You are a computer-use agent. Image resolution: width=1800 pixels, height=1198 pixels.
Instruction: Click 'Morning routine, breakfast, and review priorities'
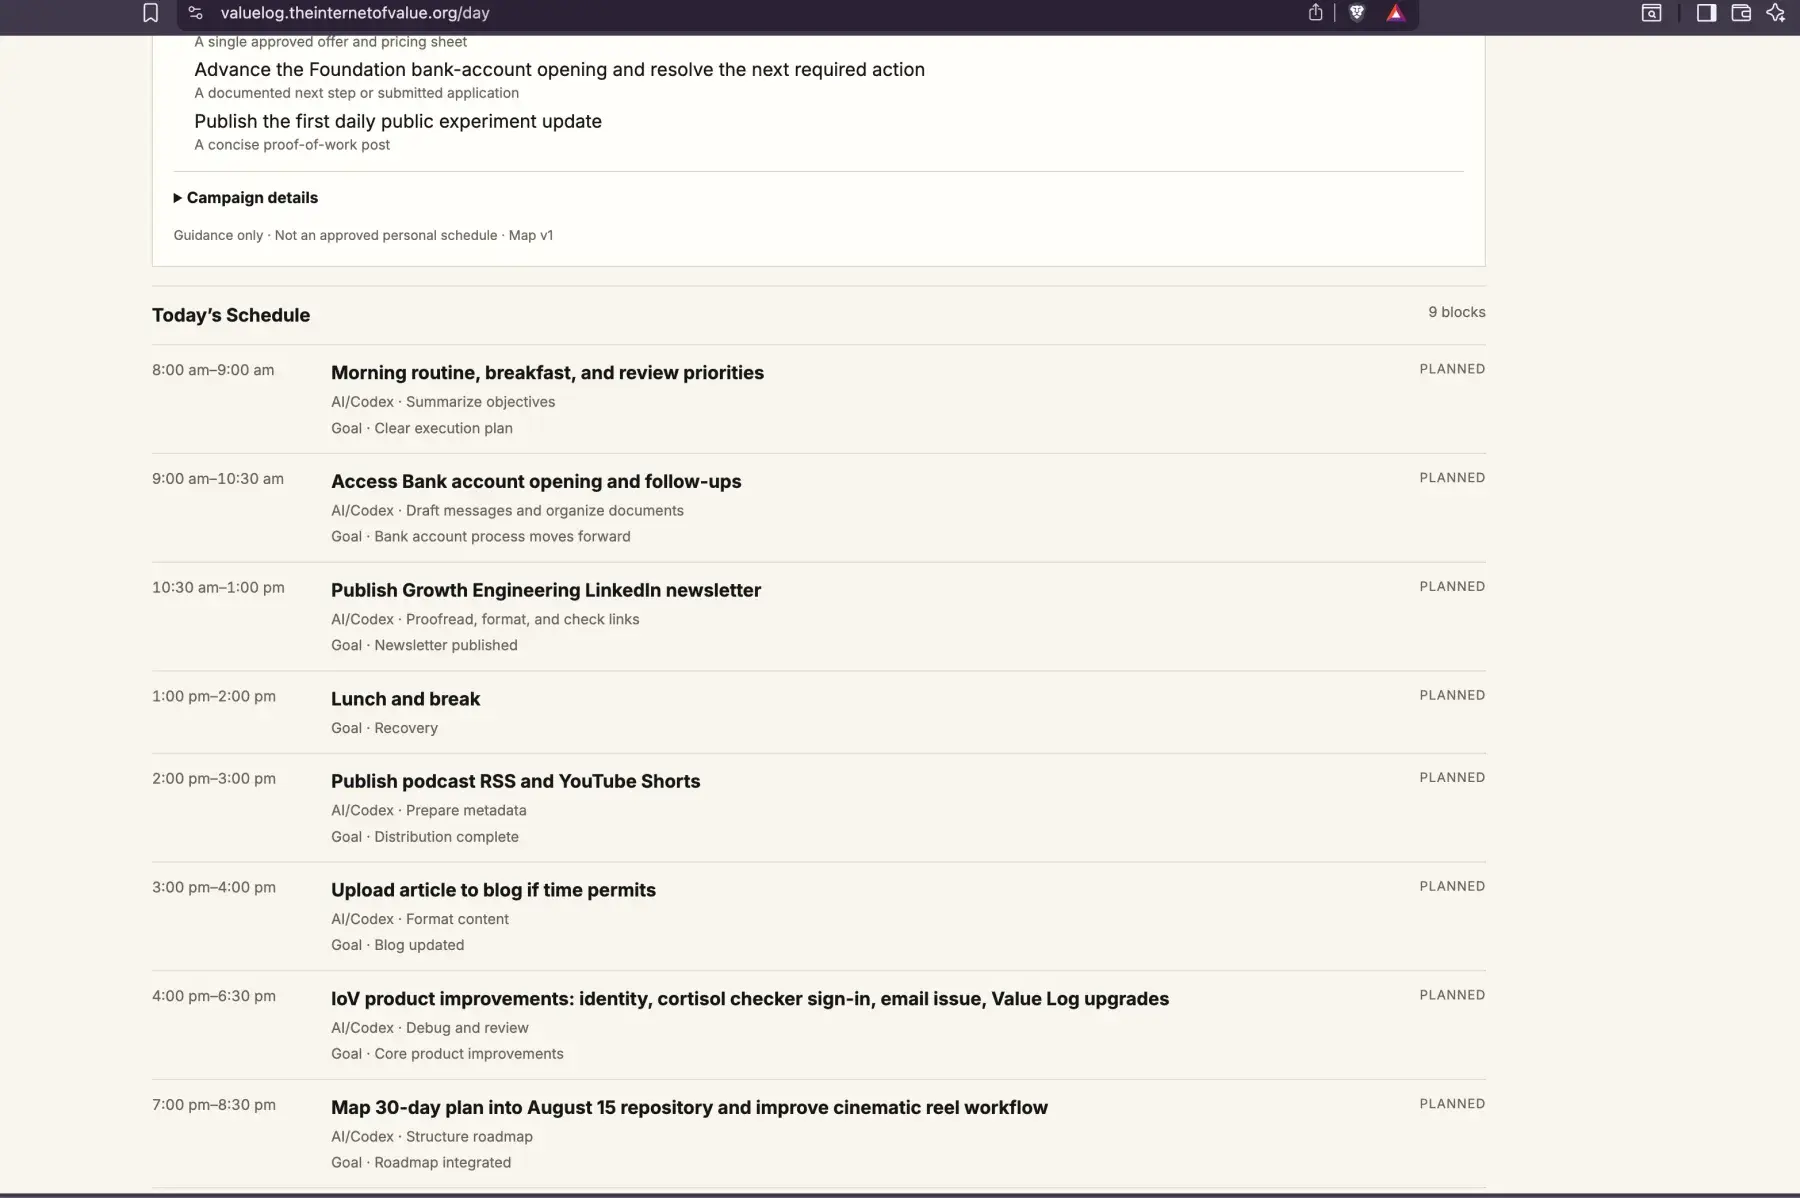pos(547,373)
